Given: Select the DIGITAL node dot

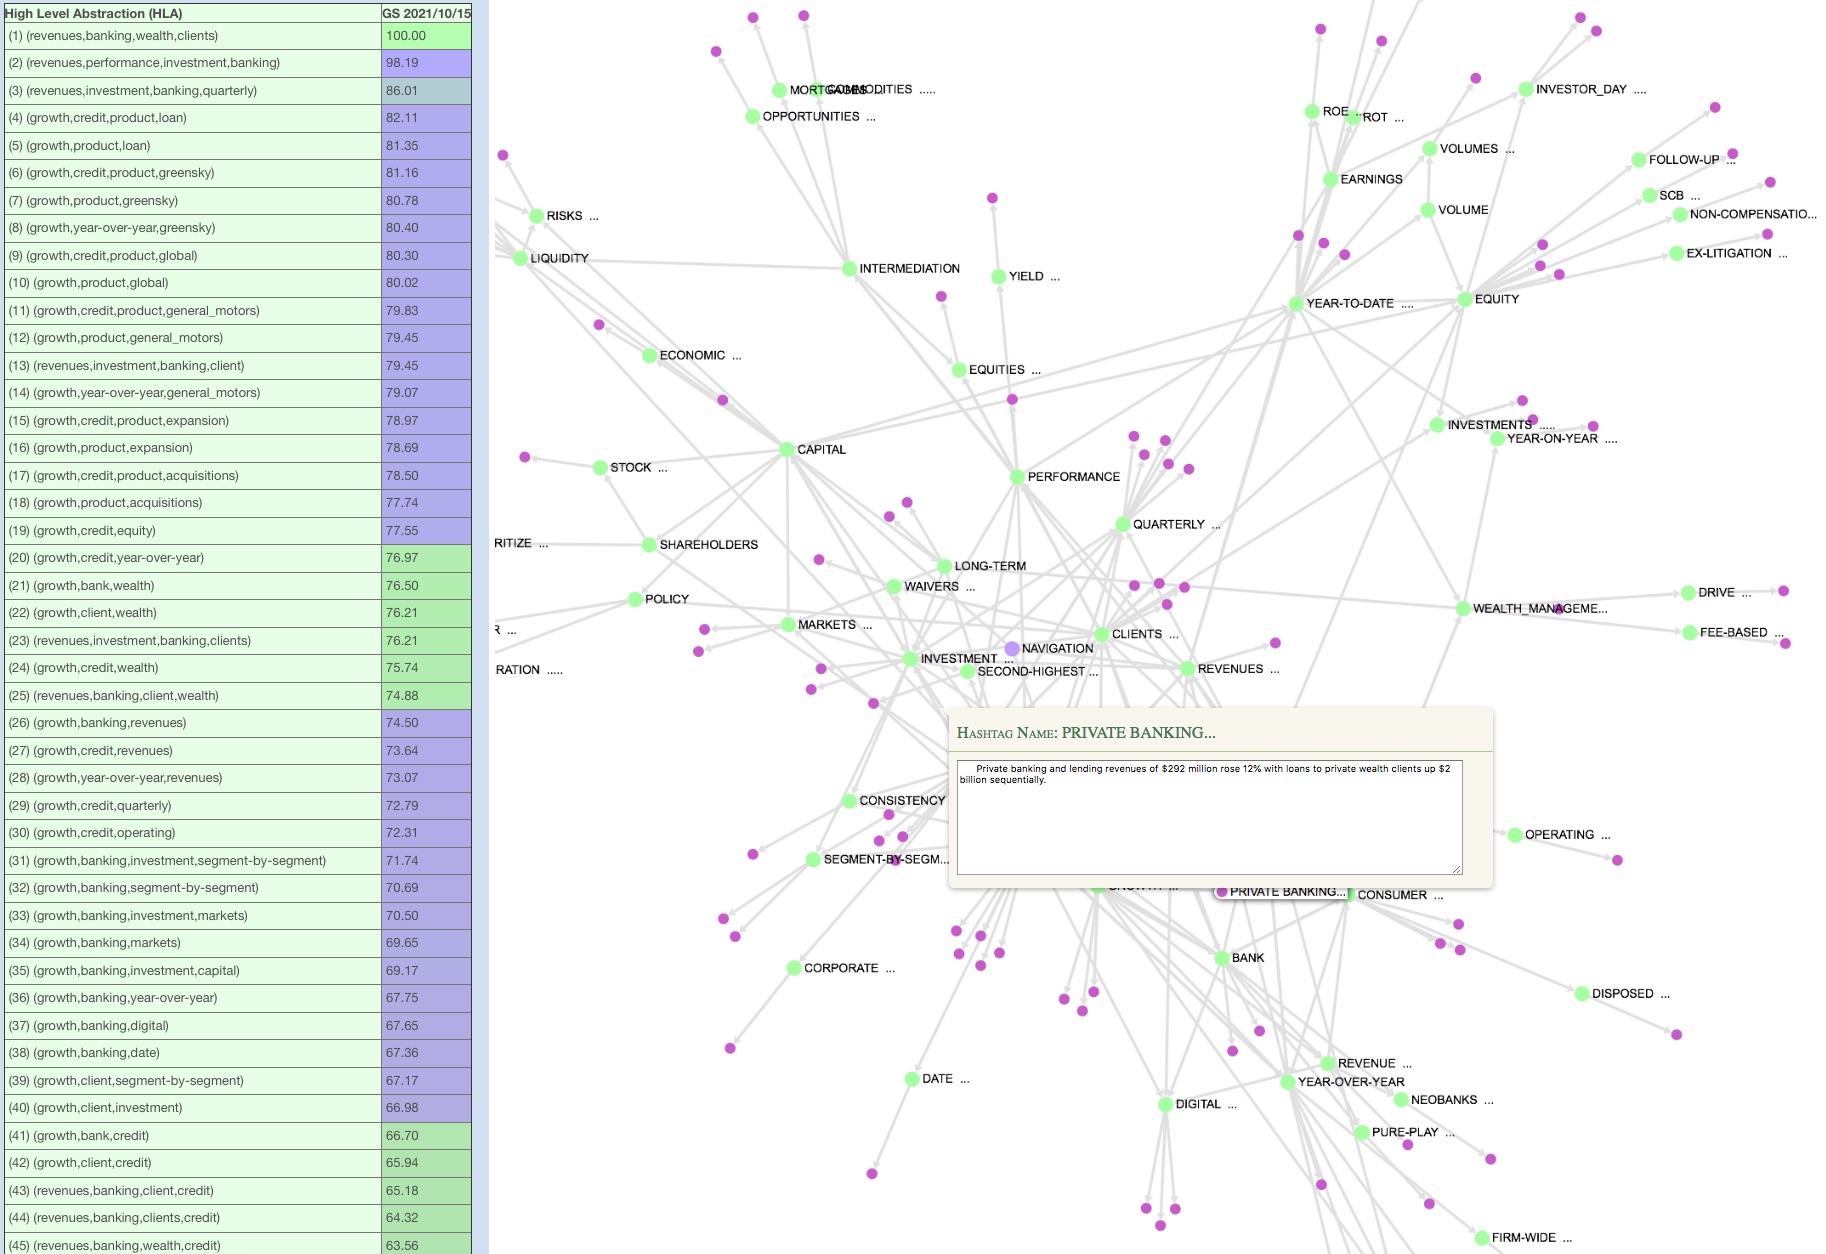Looking at the screenshot, I should click(1165, 1105).
